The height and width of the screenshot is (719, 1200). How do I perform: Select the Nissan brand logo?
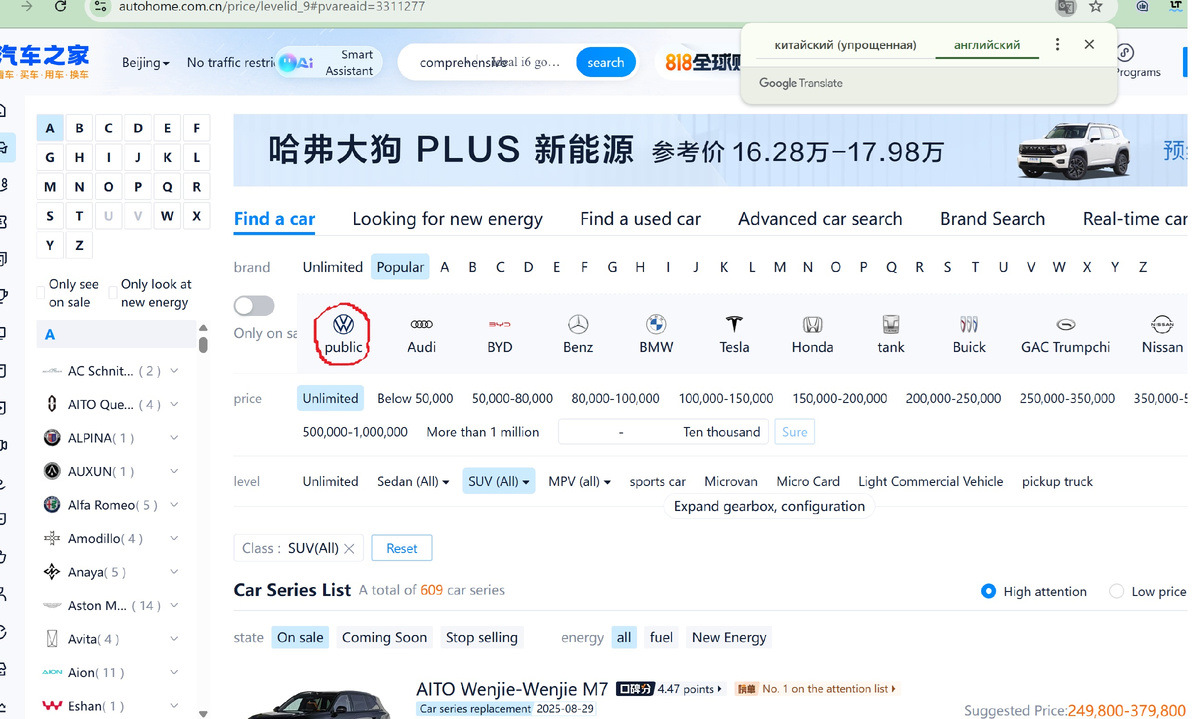1162,324
